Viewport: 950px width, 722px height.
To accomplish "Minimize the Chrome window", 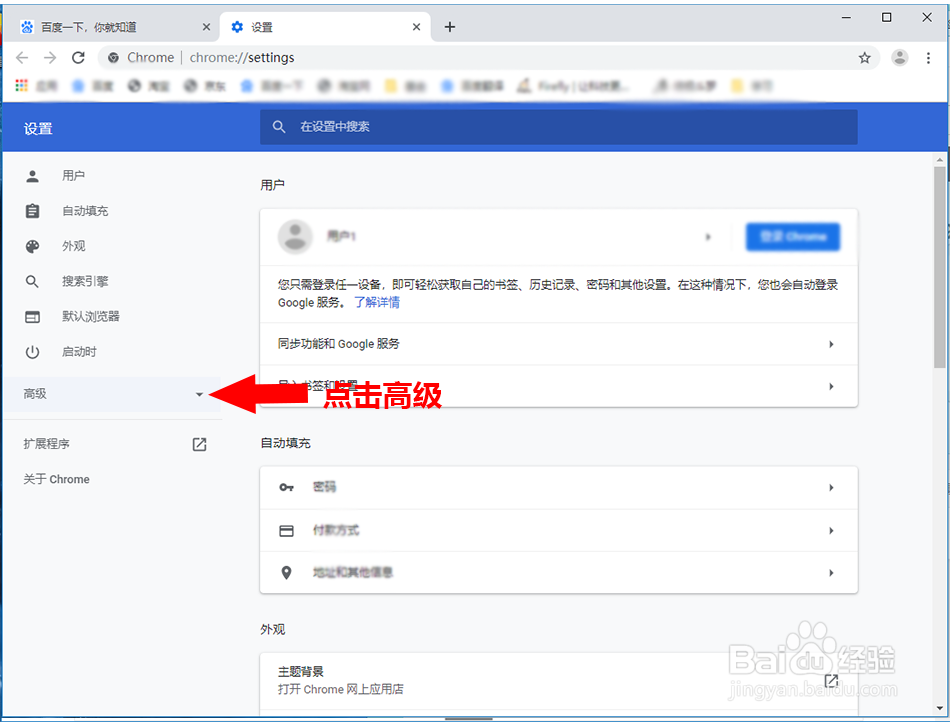I will (x=846, y=18).
